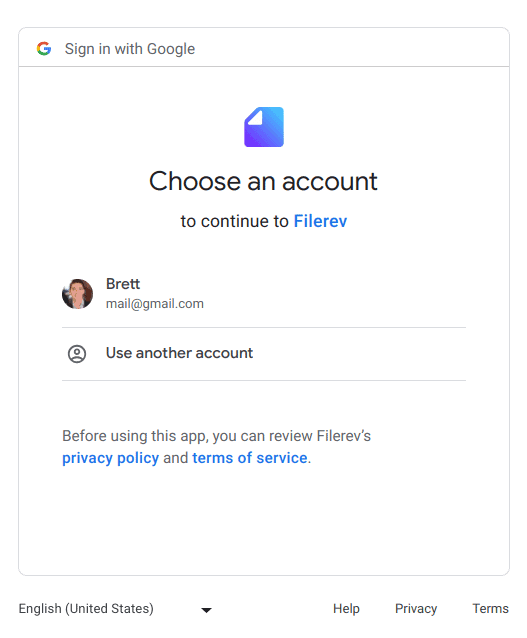This screenshot has height=638, width=527.
Task: Open the Terms footer link
Action: (x=490, y=609)
